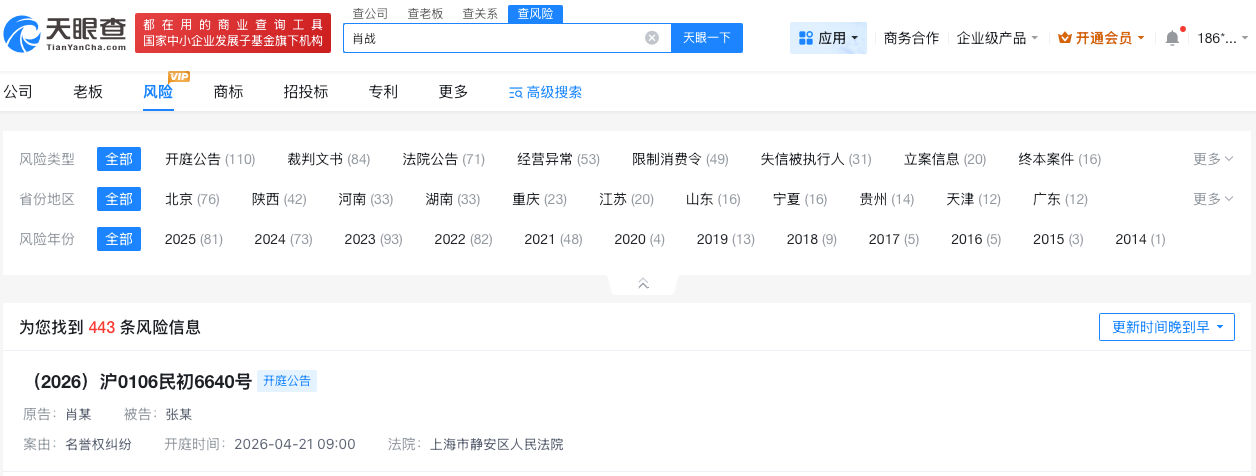Select the 查风险 search tab
Image resolution: width=1256 pixels, height=476 pixels.
click(x=535, y=14)
